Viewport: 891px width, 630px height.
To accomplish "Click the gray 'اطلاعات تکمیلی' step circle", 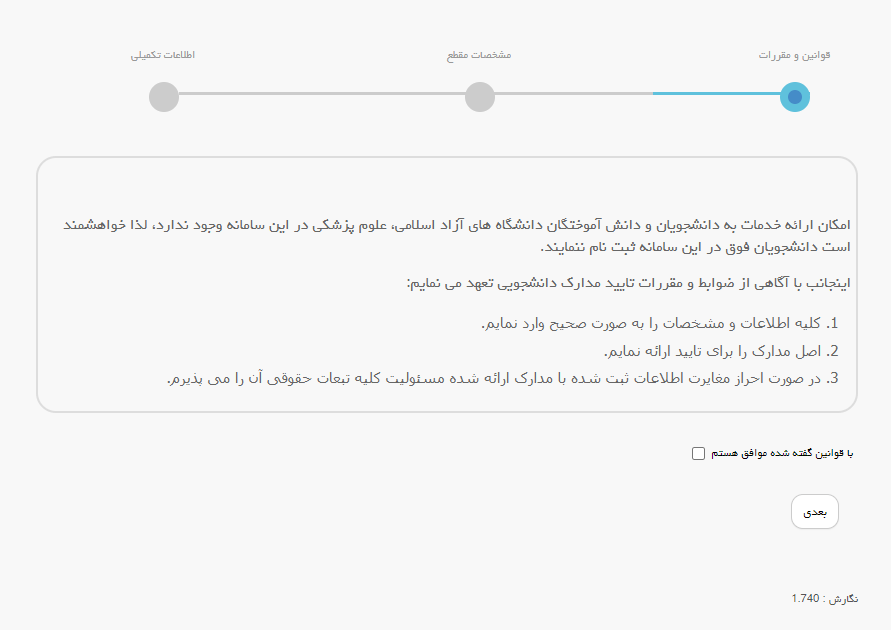I will 163,97.
